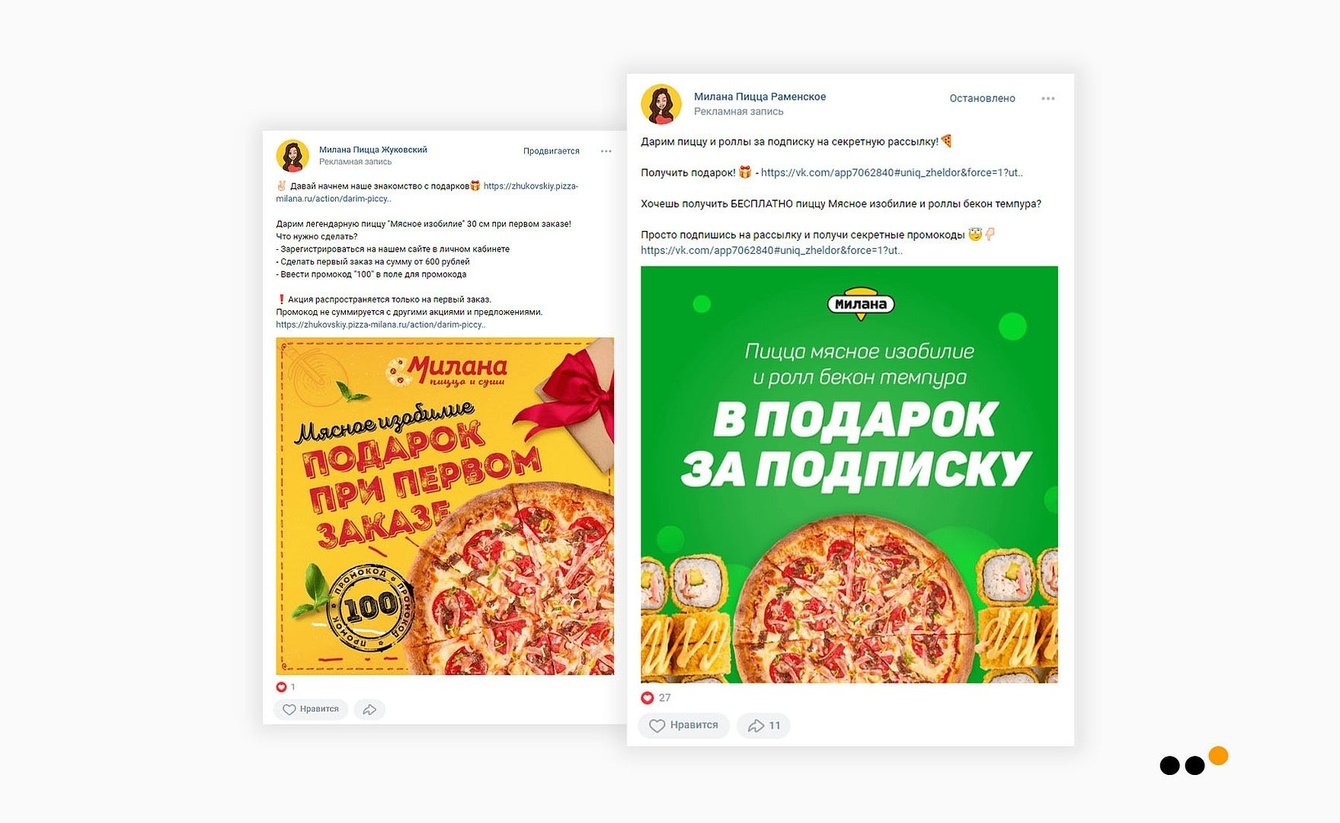Open three-dot menu on Жуковский post

(606, 151)
